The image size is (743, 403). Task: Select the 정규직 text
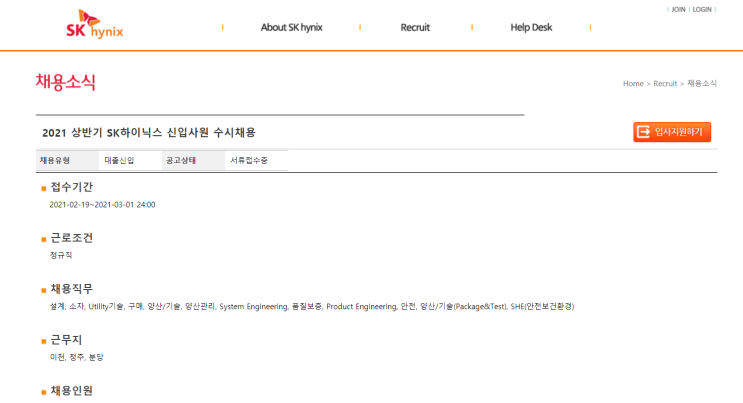point(61,255)
